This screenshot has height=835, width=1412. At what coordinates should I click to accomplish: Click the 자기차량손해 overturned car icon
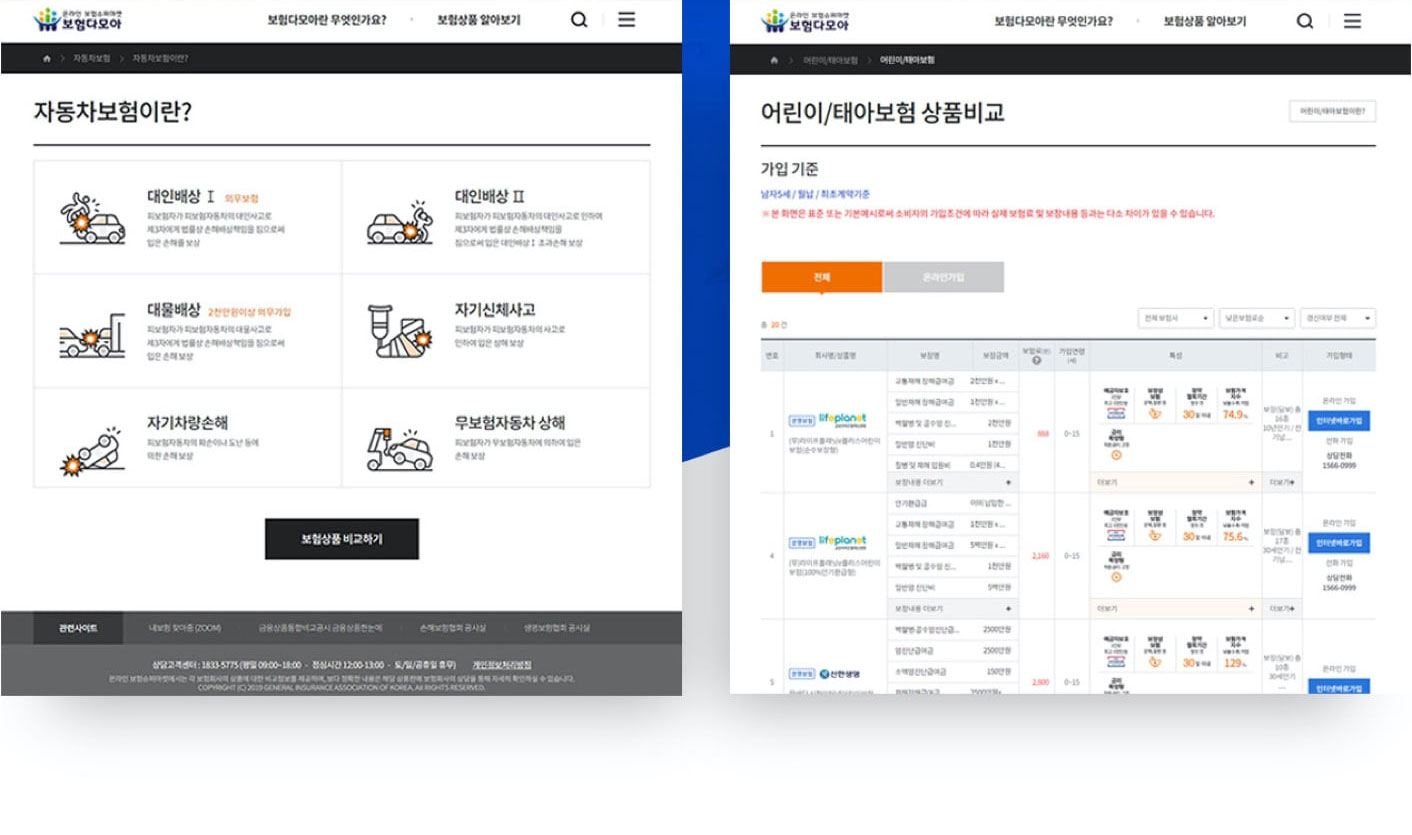point(92,446)
